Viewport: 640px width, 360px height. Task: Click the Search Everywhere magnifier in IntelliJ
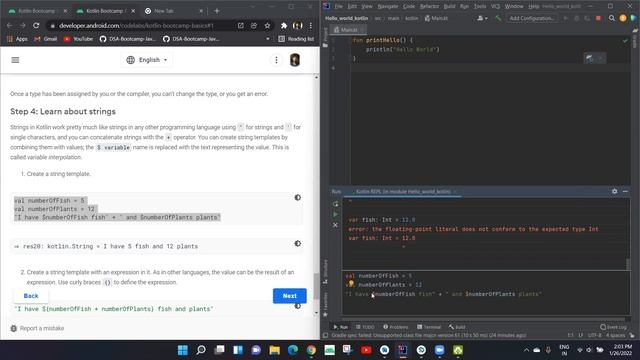click(611, 18)
